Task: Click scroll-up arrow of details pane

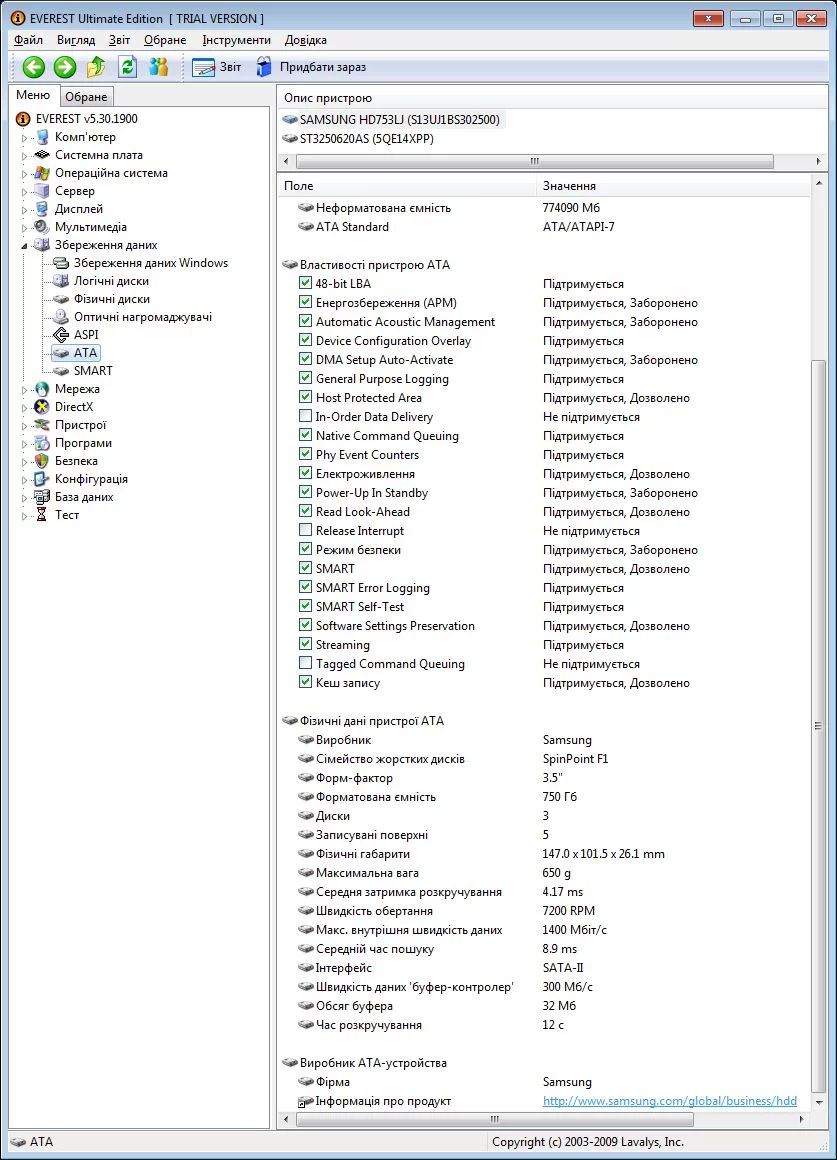Action: pyautogui.click(x=818, y=183)
